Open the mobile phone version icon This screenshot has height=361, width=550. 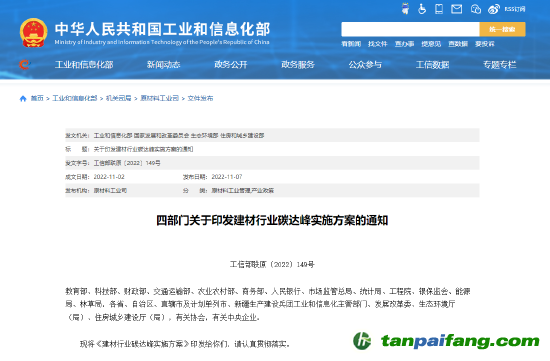pyautogui.click(x=439, y=9)
